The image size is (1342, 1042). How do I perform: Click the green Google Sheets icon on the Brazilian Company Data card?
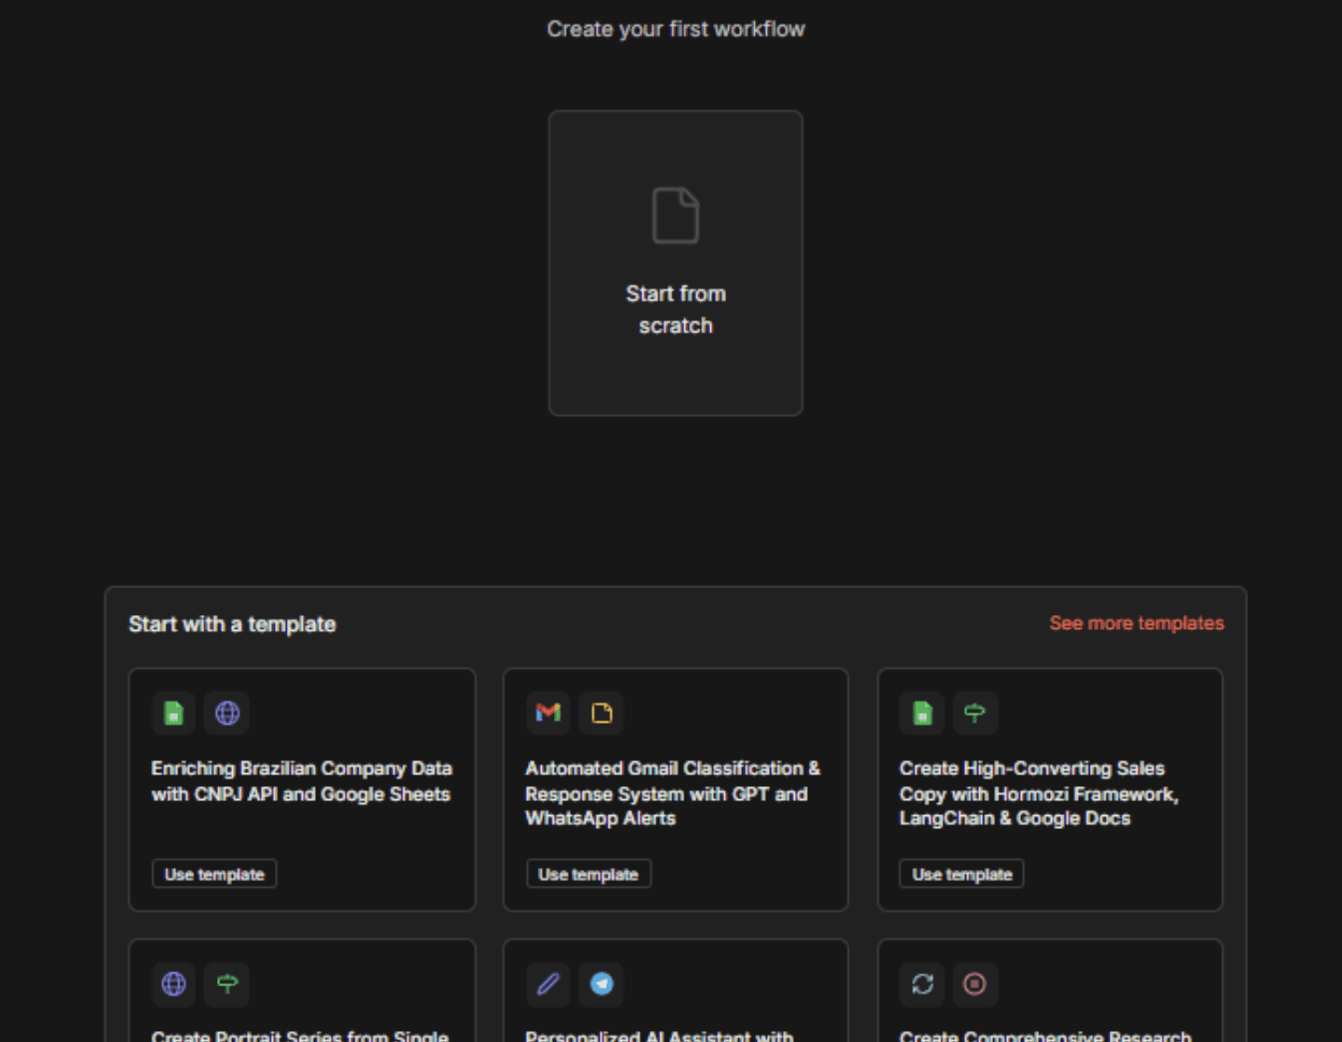tap(174, 713)
